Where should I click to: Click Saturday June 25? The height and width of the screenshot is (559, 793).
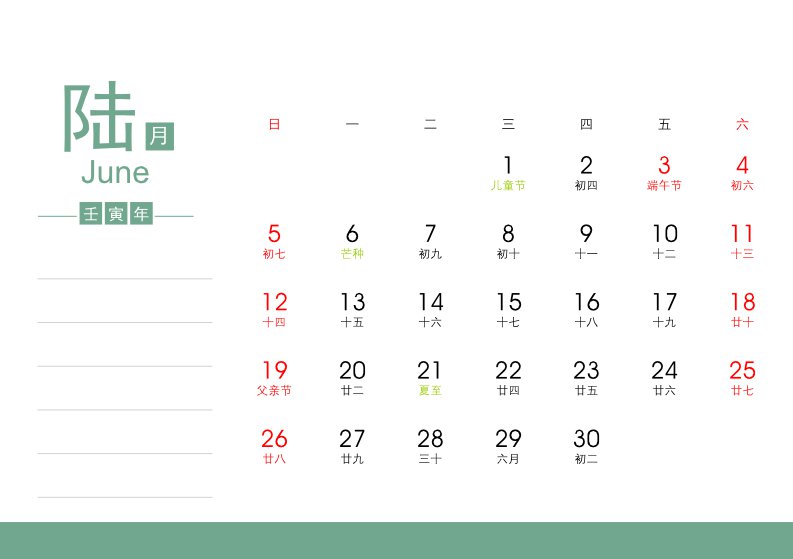point(742,378)
